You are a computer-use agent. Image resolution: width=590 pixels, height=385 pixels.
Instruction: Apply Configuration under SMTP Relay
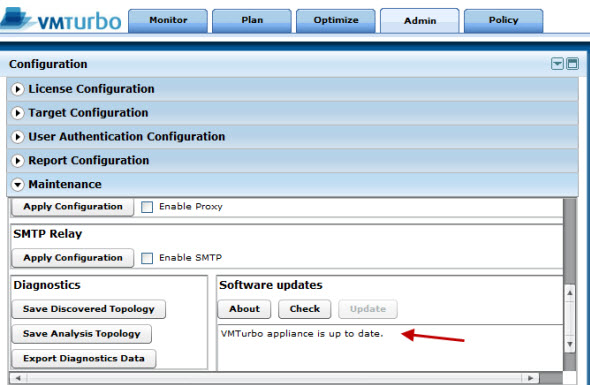(x=73, y=258)
